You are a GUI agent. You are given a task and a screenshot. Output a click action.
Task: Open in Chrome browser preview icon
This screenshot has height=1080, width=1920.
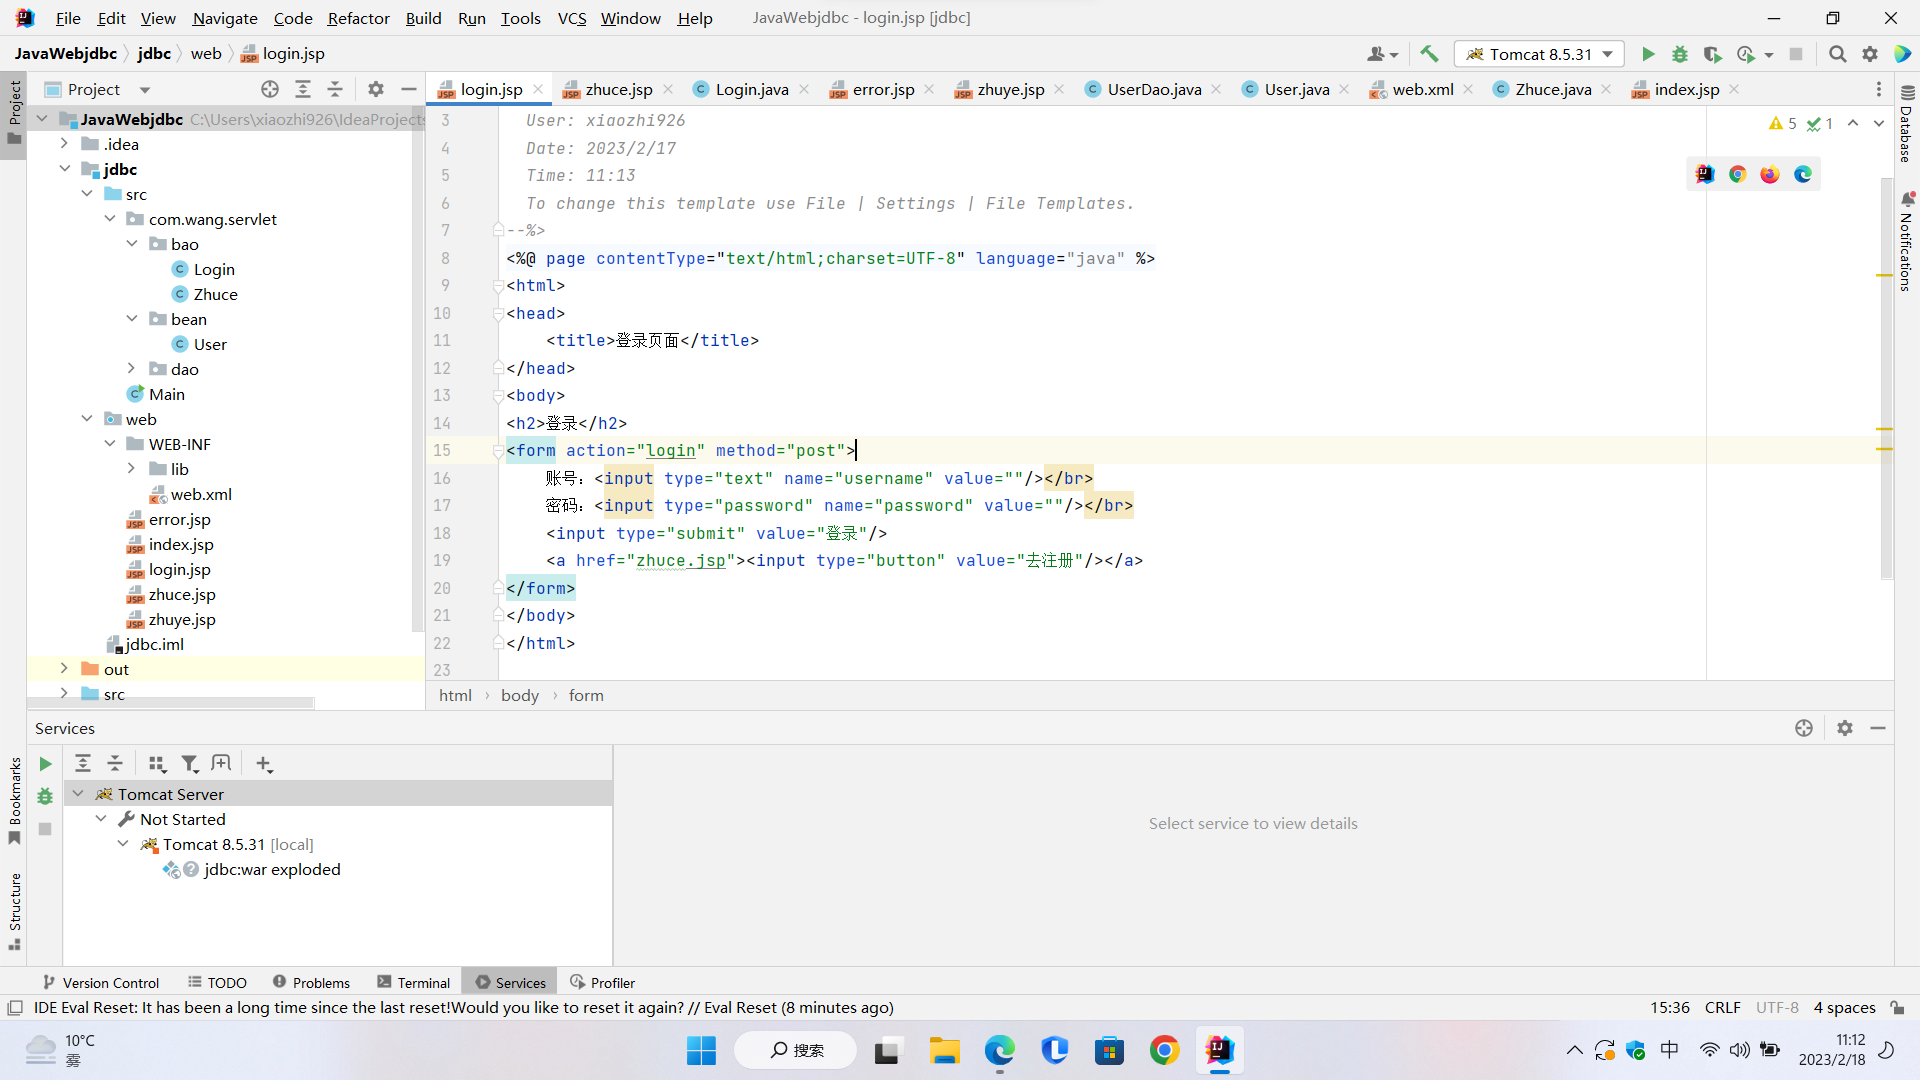click(x=1737, y=174)
